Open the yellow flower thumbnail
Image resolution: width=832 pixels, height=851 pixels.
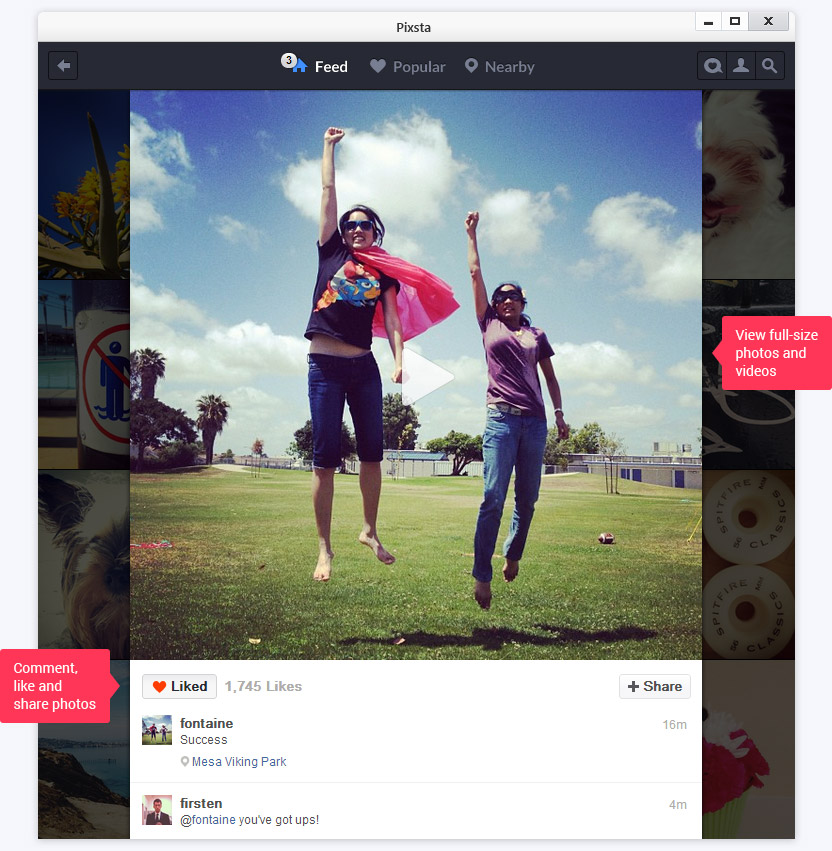pos(84,185)
